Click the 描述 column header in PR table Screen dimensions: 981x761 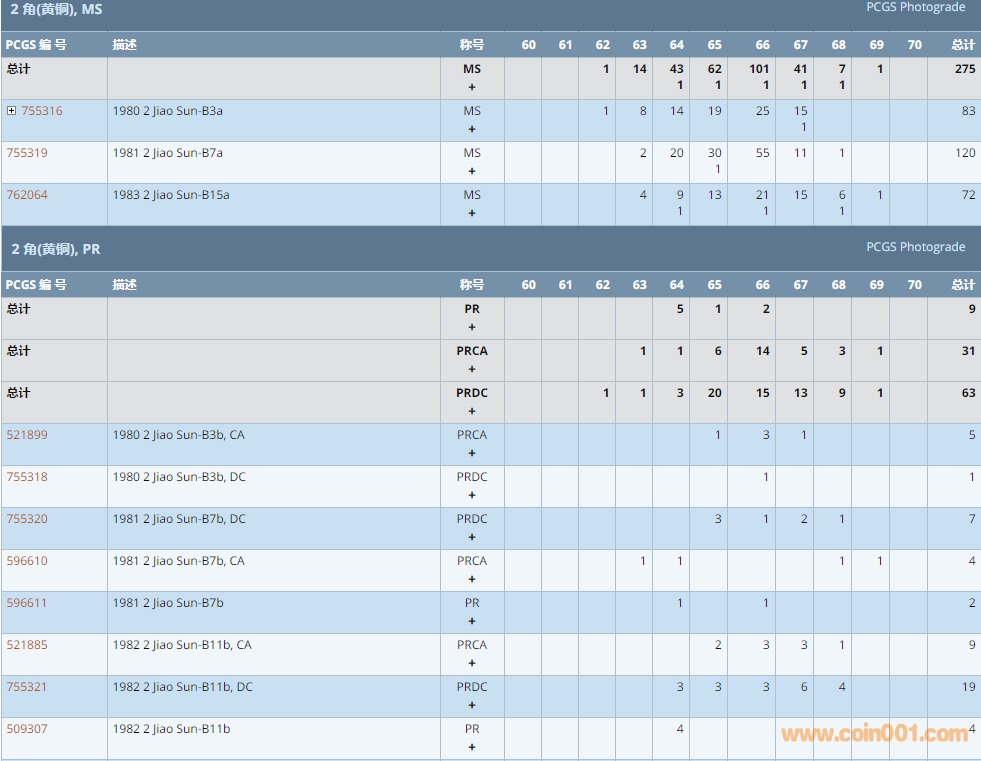tap(125, 285)
